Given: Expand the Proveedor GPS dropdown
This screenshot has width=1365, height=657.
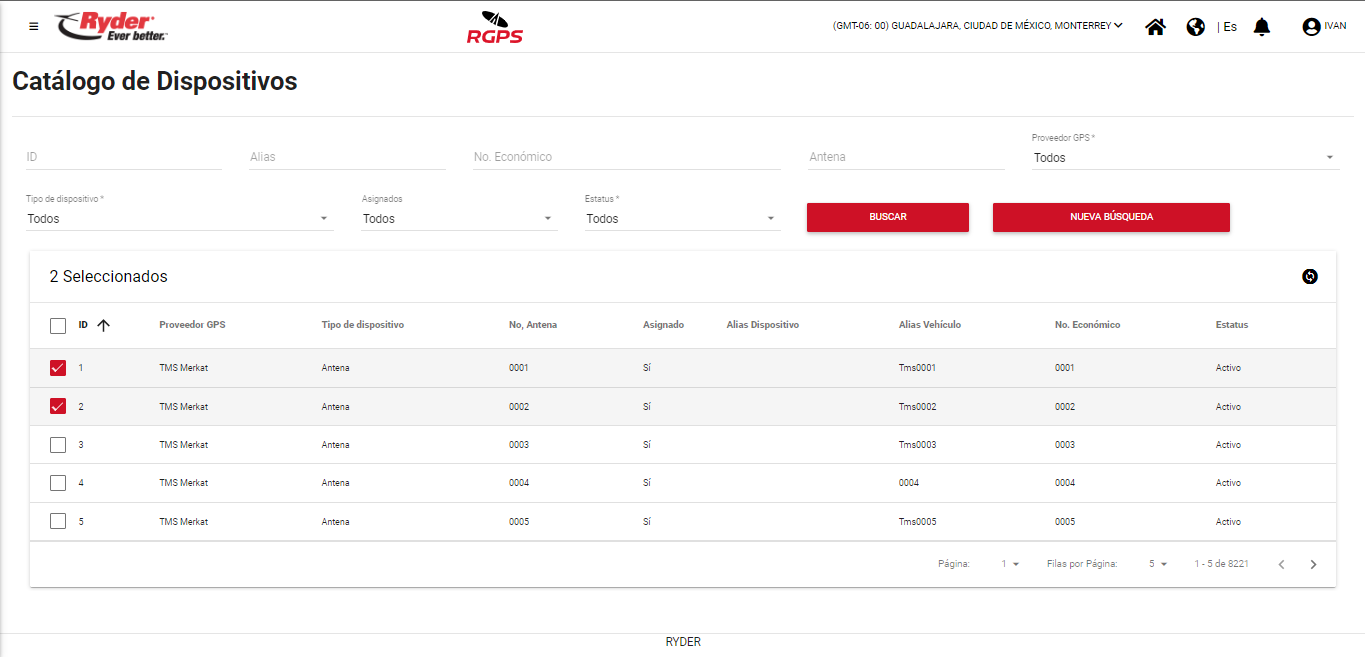Looking at the screenshot, I should [x=1185, y=158].
